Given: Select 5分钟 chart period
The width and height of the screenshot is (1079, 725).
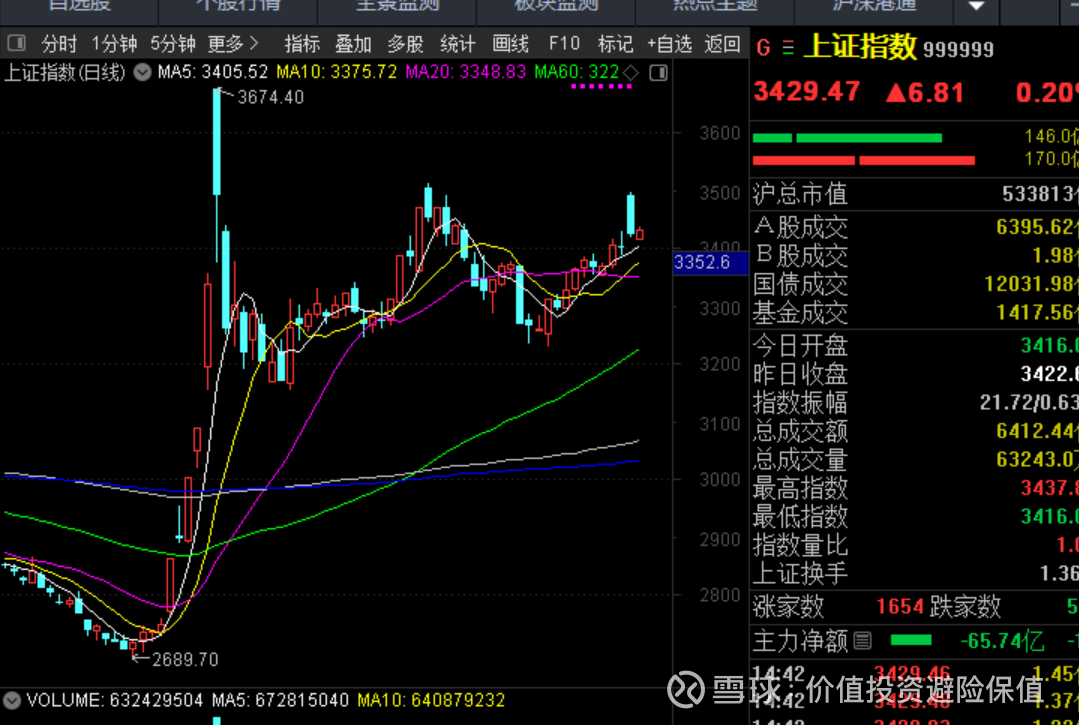Looking at the screenshot, I should click(x=173, y=44).
